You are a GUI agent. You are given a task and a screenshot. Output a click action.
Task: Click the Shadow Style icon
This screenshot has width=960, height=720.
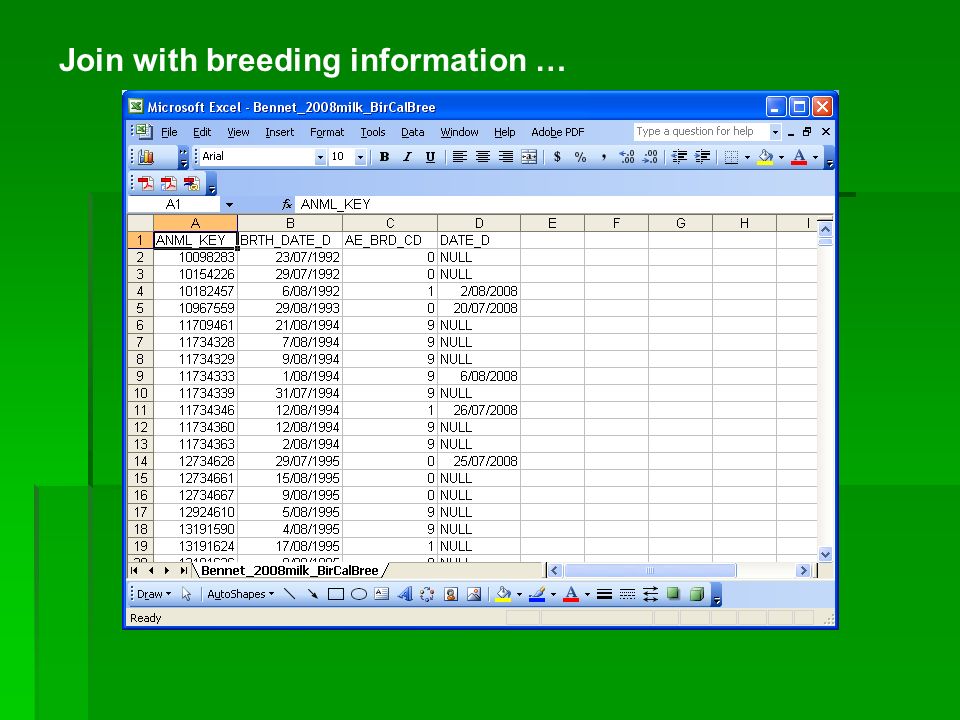673,594
